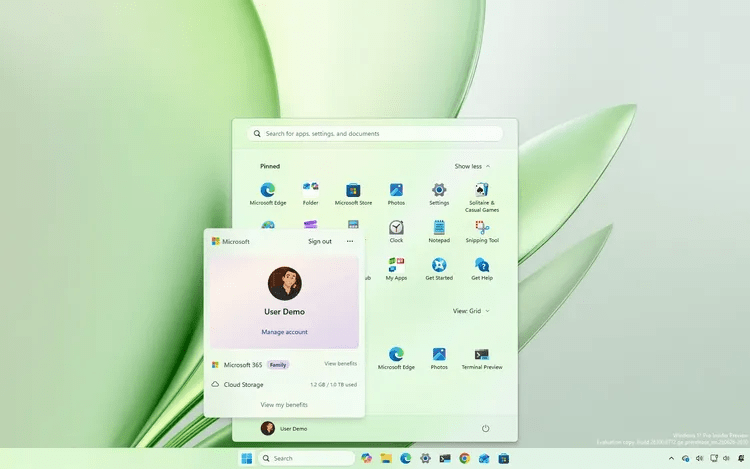Launch Solitaire & Casual Games
The image size is (750, 469).
point(482,197)
